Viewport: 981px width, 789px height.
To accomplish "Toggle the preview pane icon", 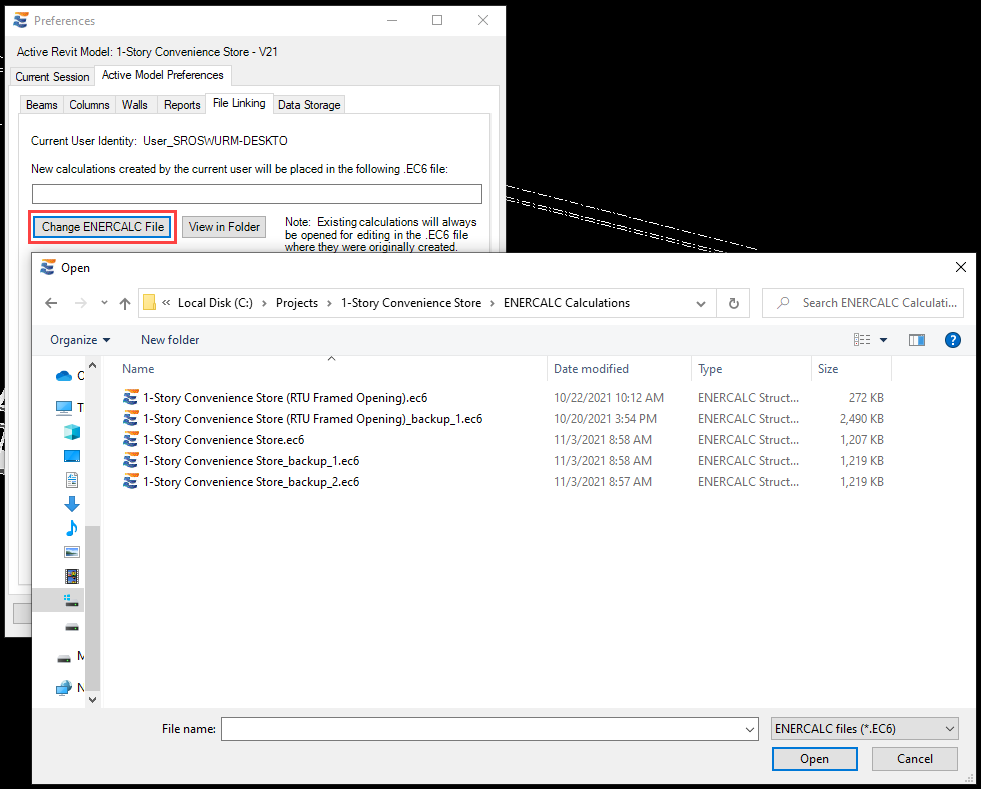I will [917, 340].
